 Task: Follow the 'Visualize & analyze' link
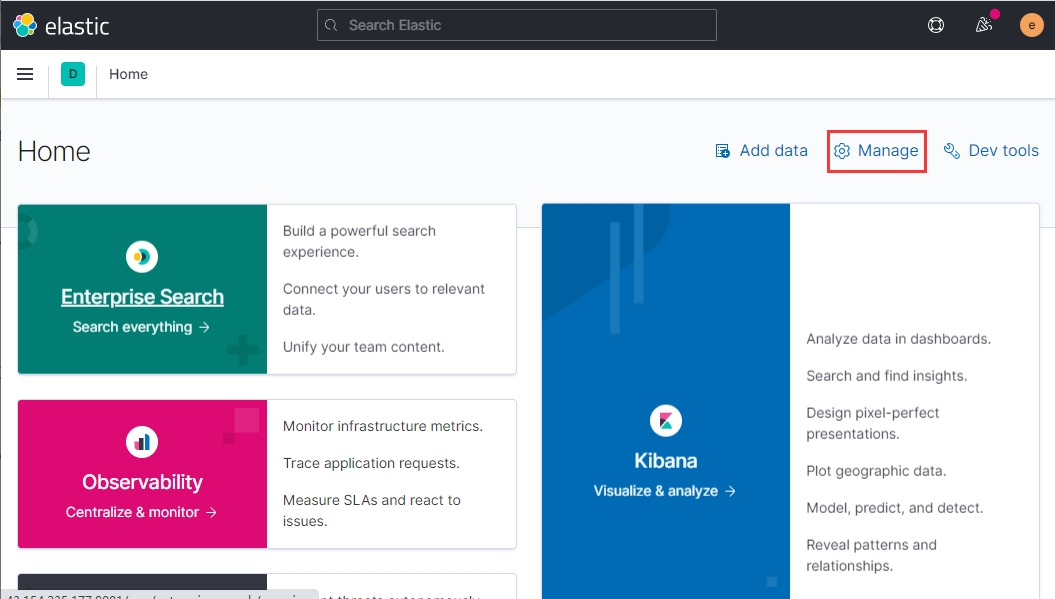(x=665, y=491)
